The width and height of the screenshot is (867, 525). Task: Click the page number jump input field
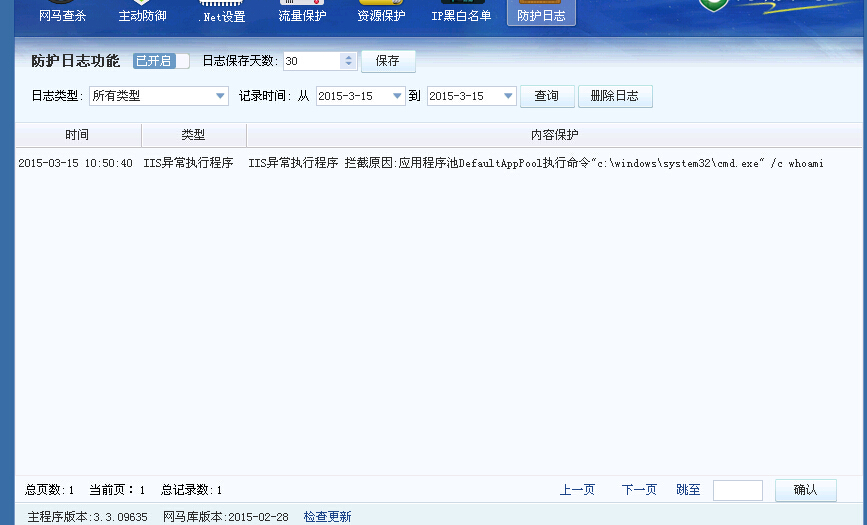coord(738,490)
